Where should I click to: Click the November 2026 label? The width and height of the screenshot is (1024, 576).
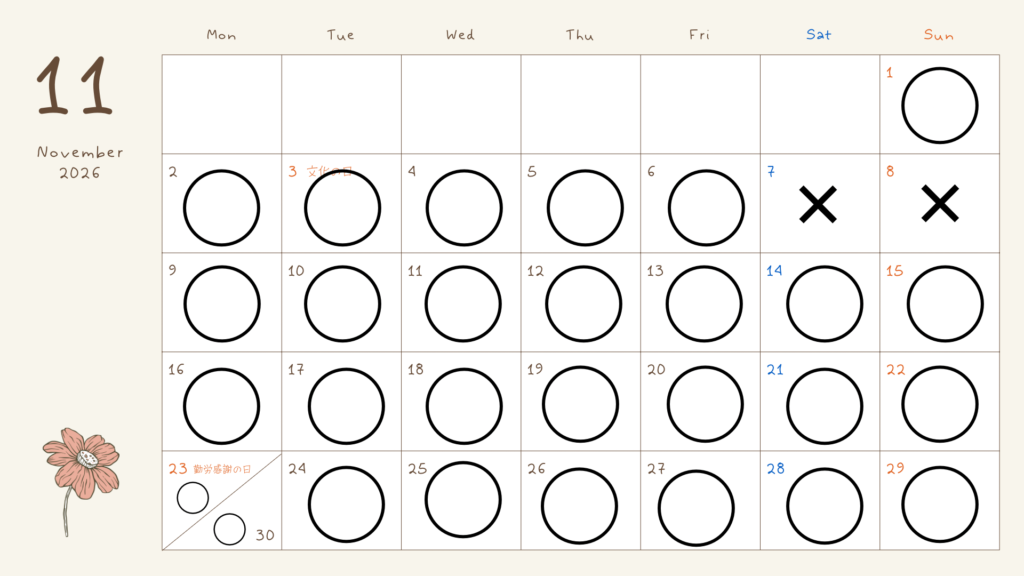[x=80, y=163]
